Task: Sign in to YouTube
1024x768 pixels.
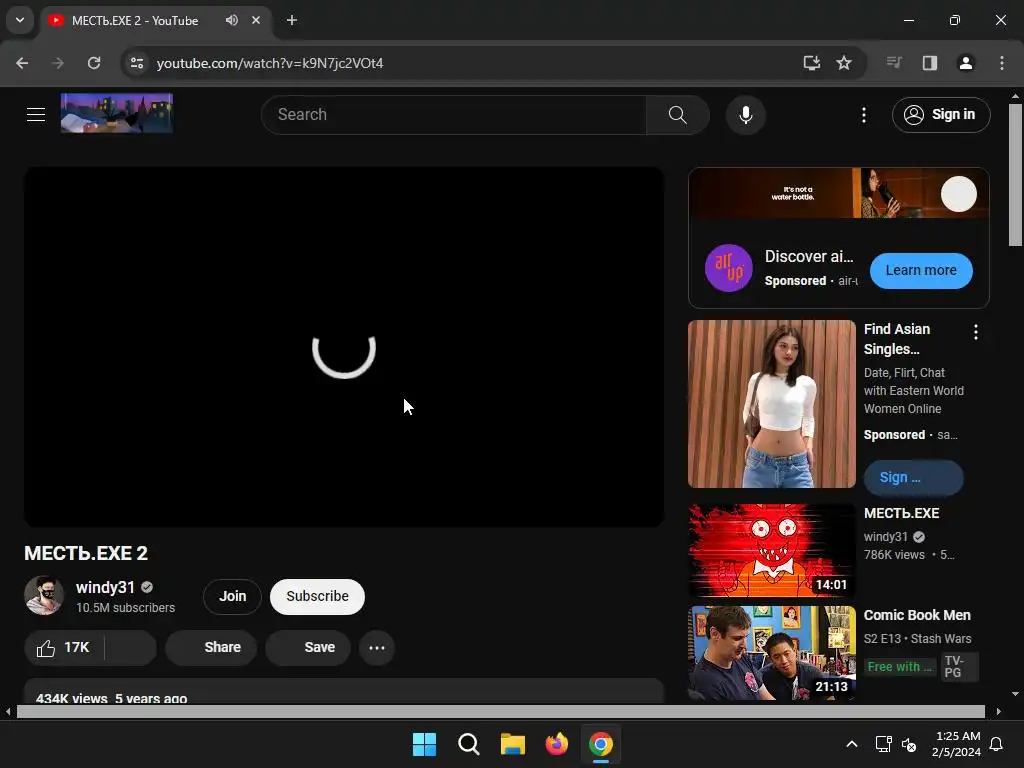Action: coord(941,115)
